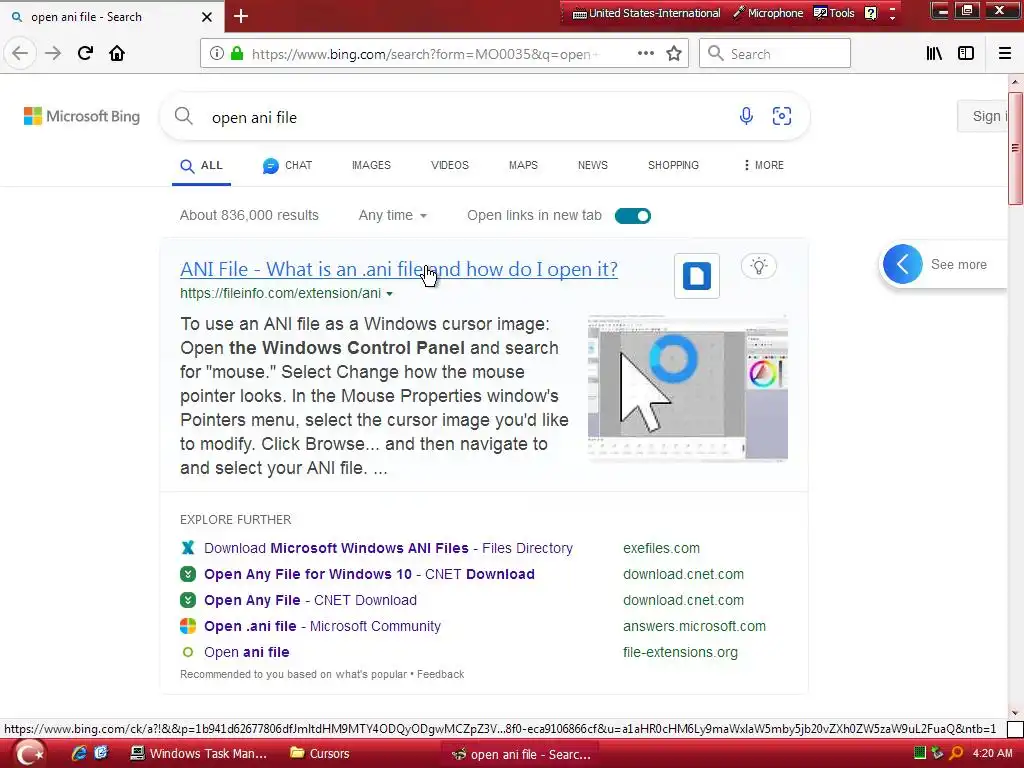Screen dimensions: 1024x768
Task: Expand the See more side panel arrow
Action: (903, 264)
